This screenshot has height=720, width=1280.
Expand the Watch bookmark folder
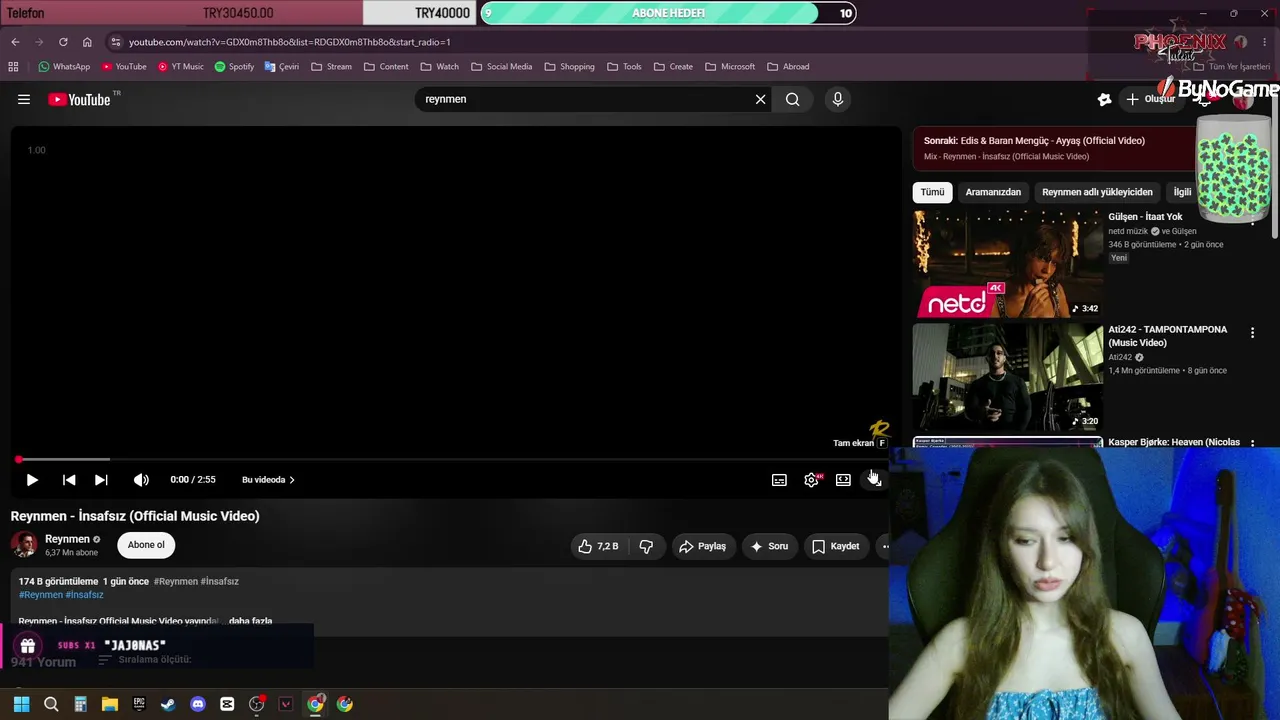[x=440, y=67]
